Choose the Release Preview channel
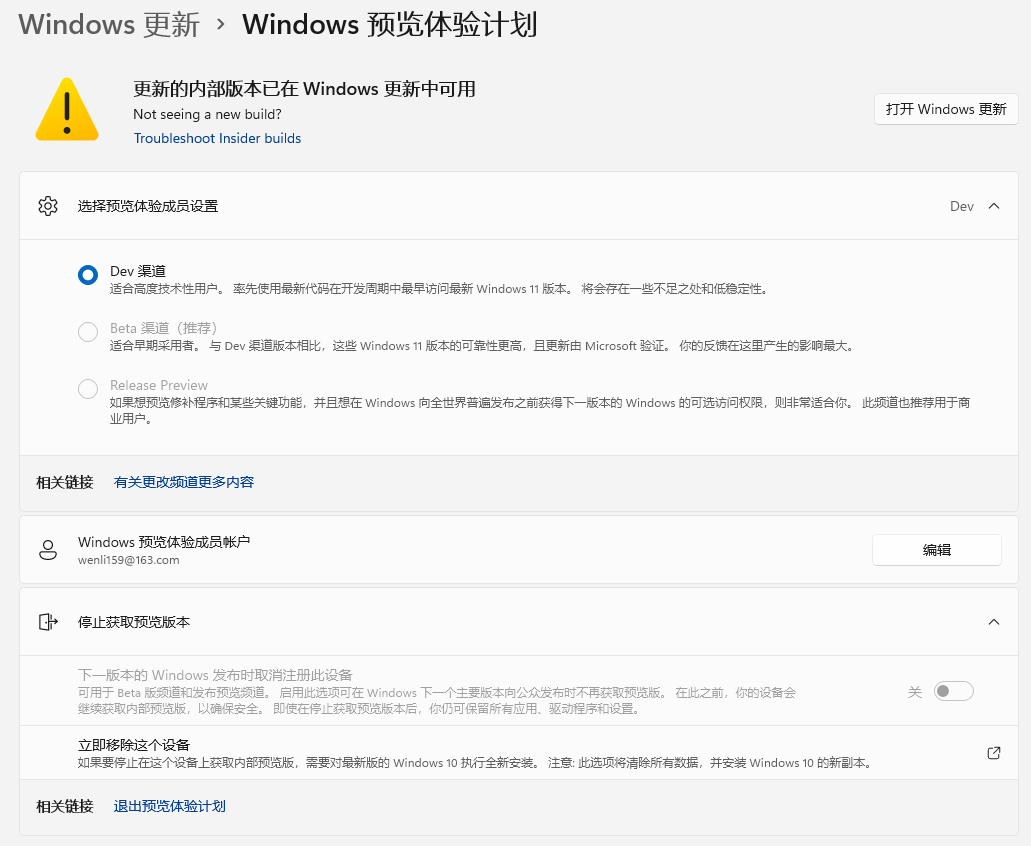This screenshot has width=1031, height=846. pos(88,390)
